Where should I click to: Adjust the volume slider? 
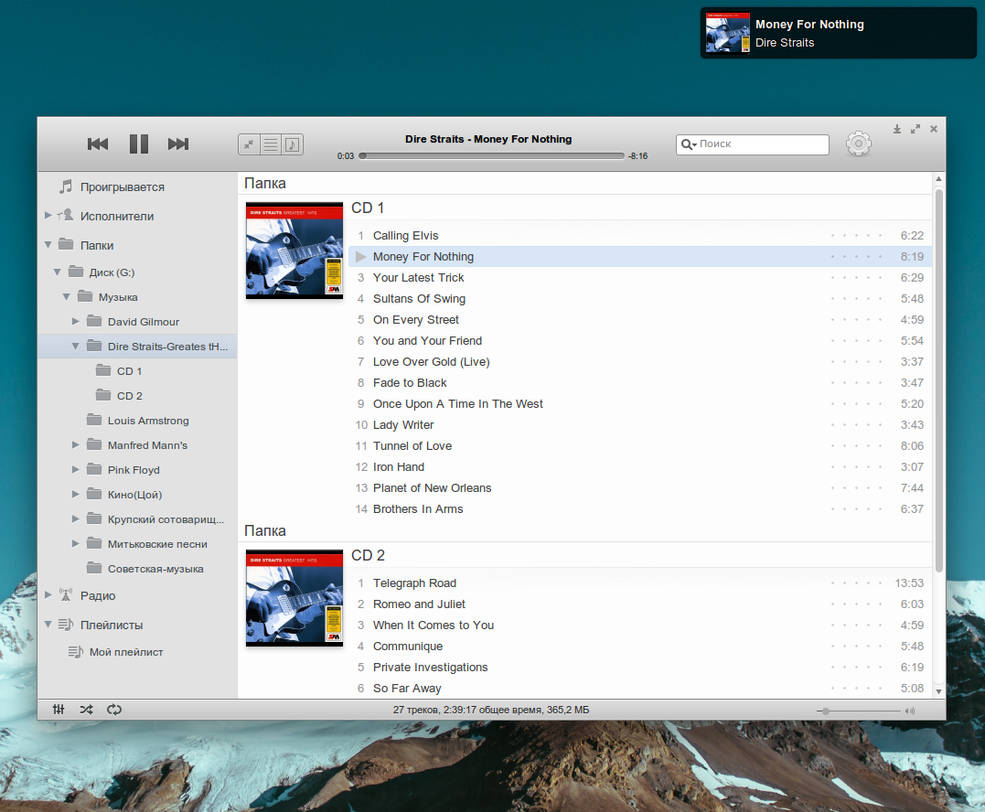(859, 711)
